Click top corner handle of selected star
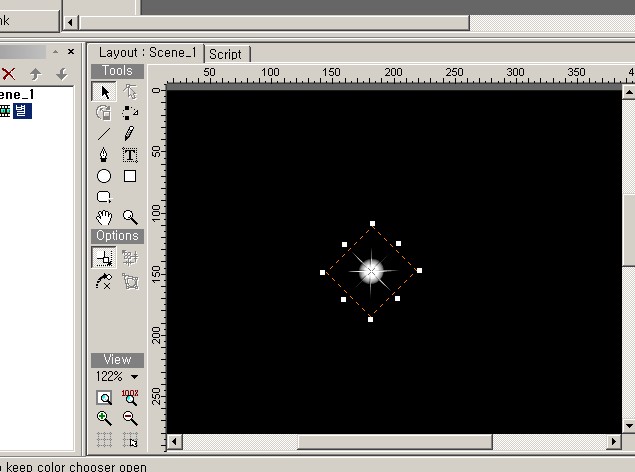 pyautogui.click(x=372, y=223)
